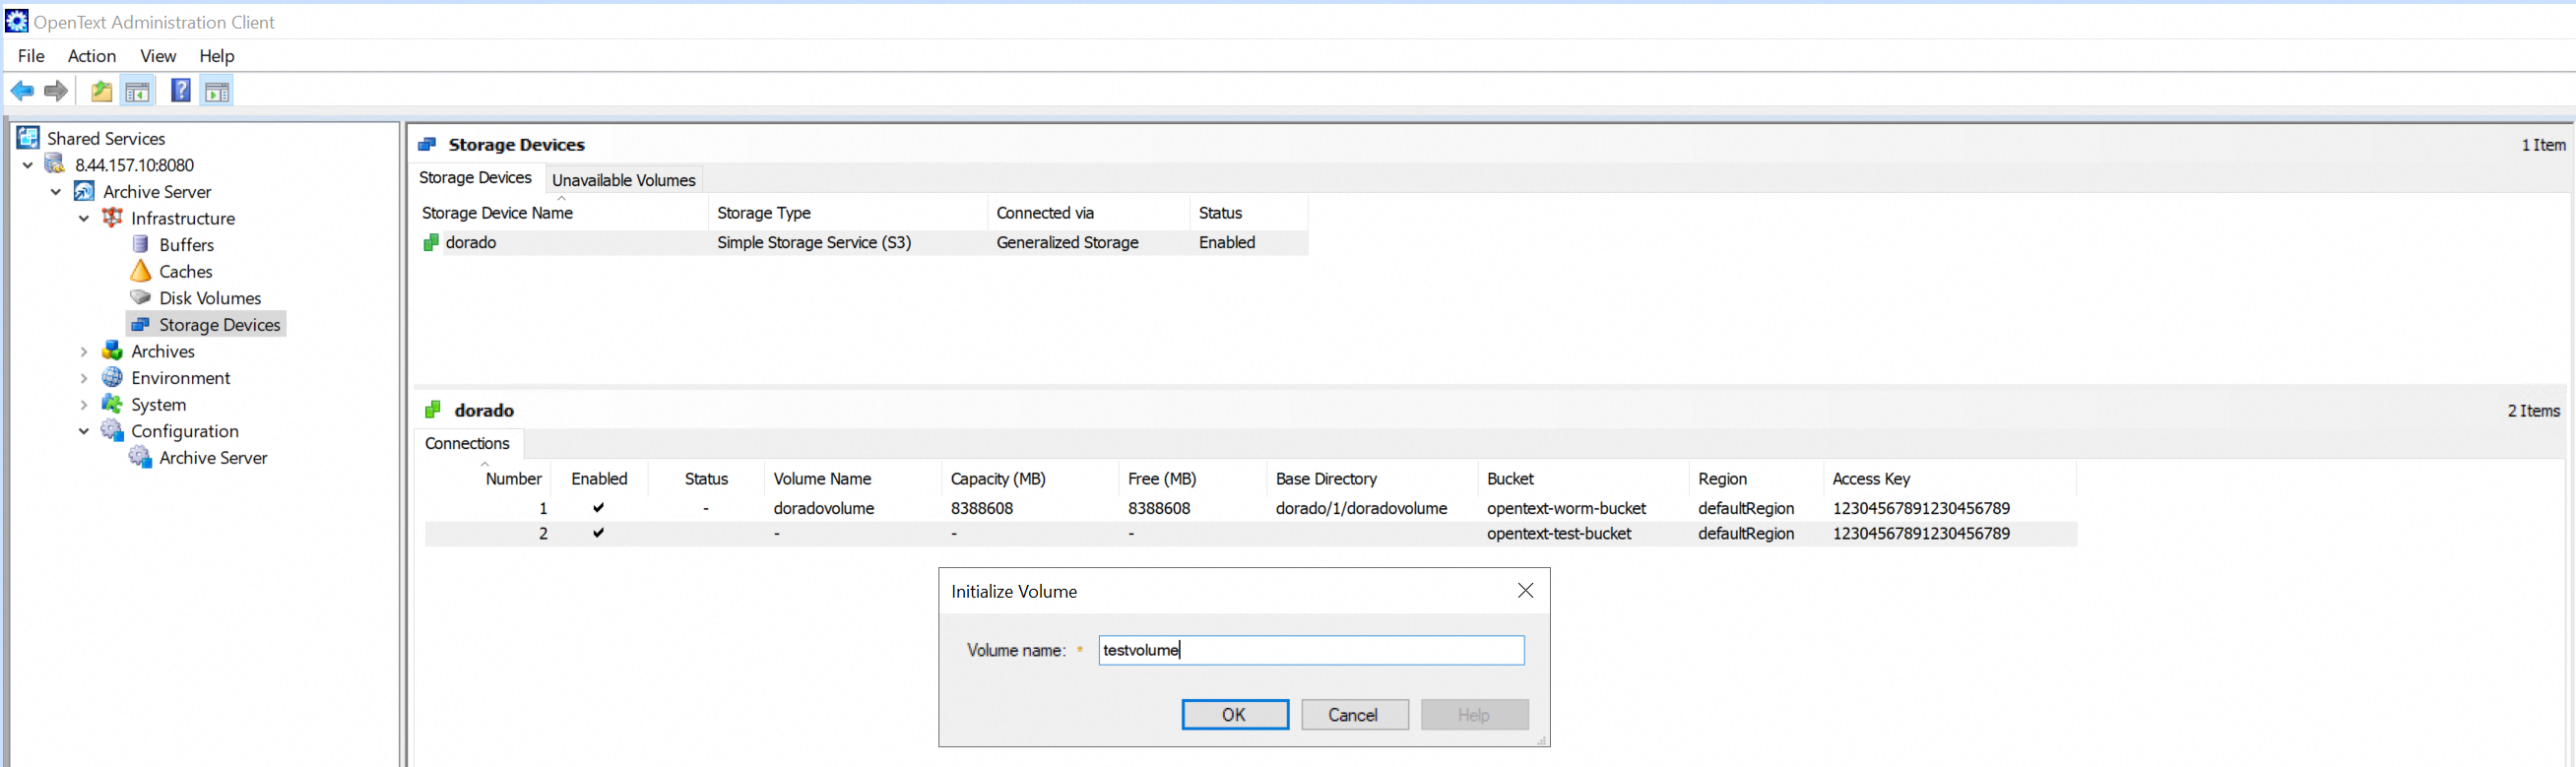Click the Up one level folder icon
2576x767 pixels.
point(102,91)
